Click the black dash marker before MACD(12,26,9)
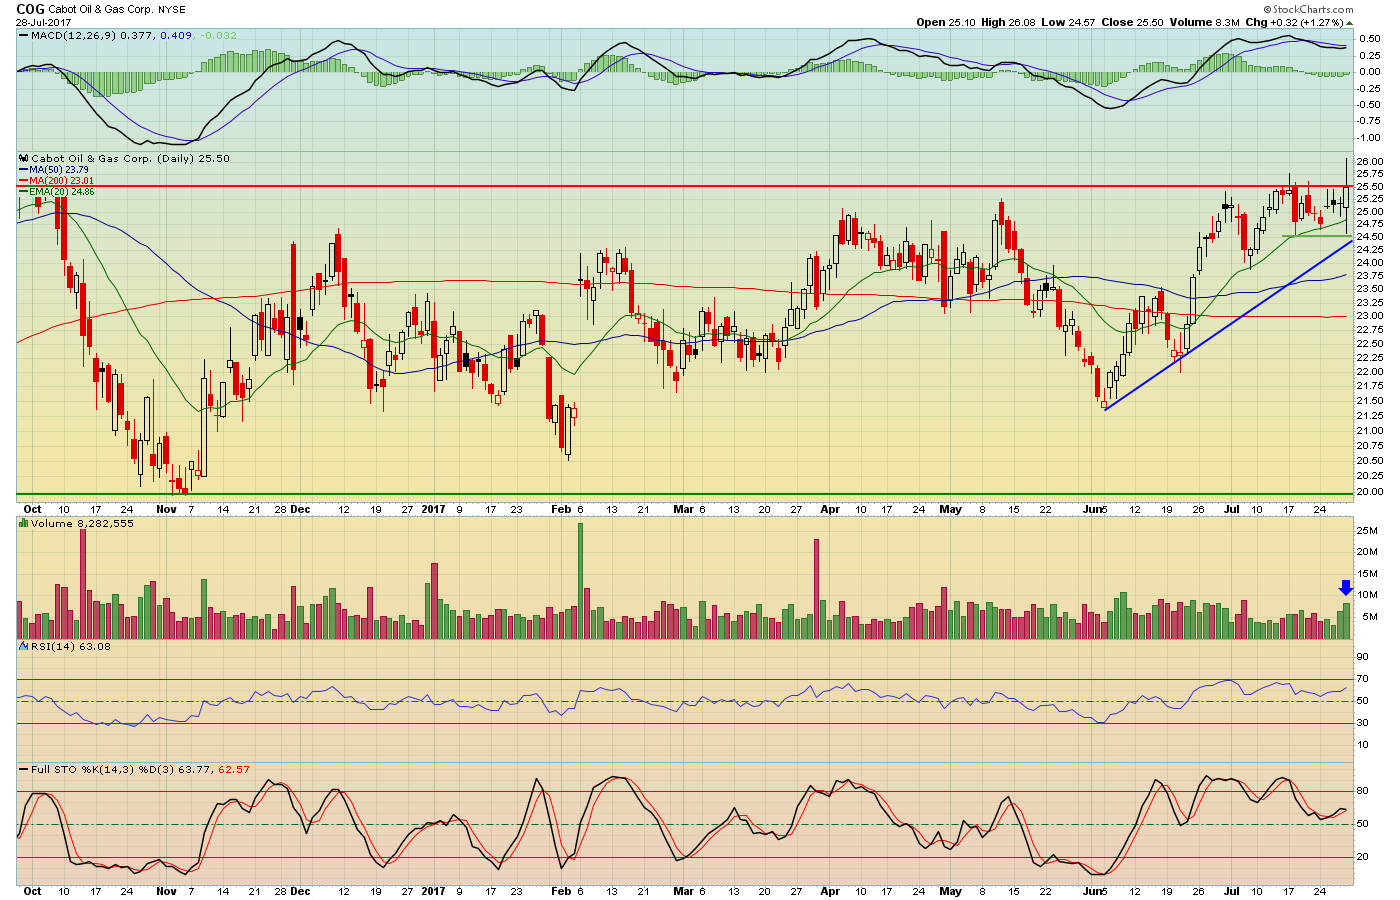Image resolution: width=1400 pixels, height=900 pixels. pos(23,35)
